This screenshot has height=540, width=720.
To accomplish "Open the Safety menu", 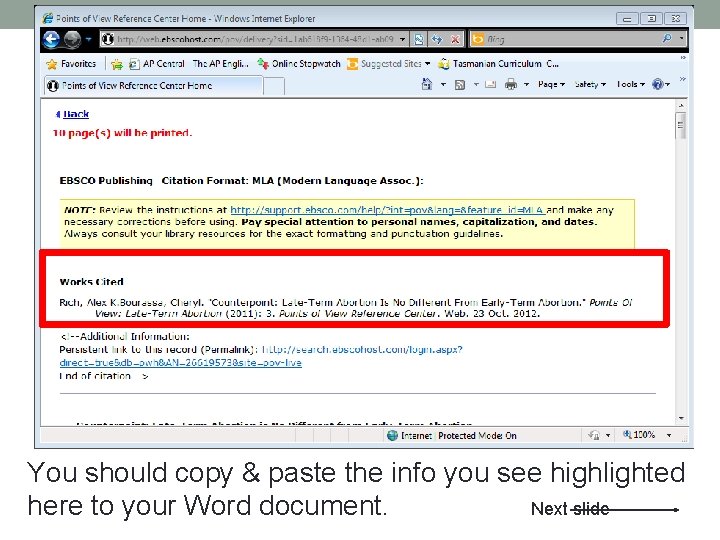I will pos(591,84).
